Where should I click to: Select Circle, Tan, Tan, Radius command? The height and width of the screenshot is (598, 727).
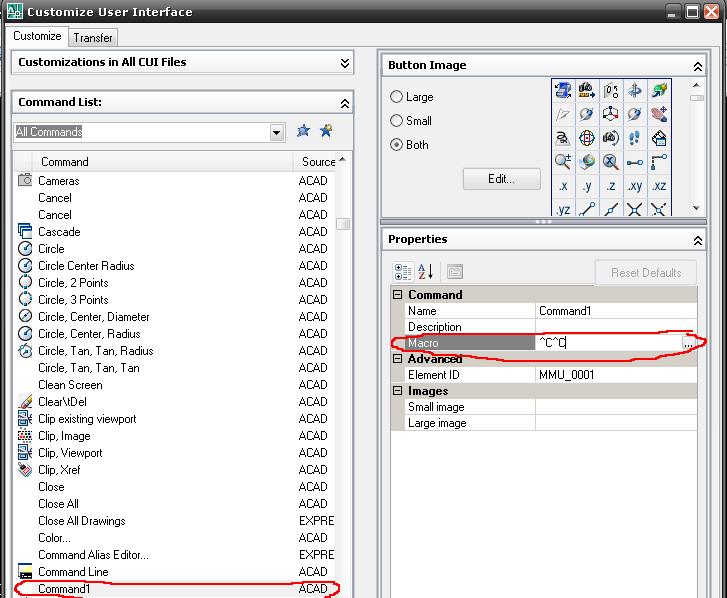(175, 351)
